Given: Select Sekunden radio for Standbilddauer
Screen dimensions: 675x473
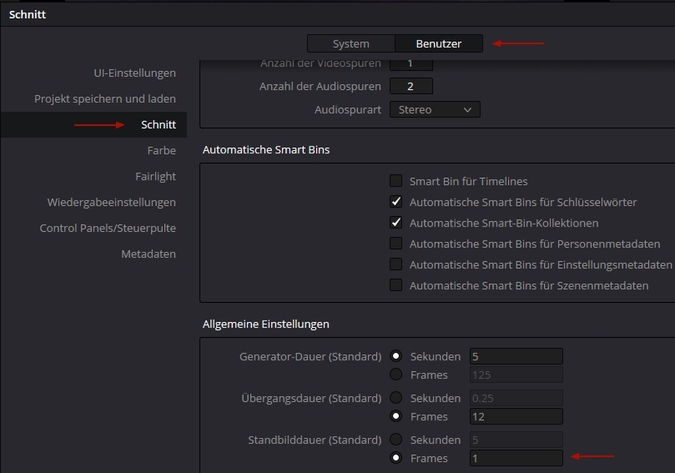Looking at the screenshot, I should click(396, 438).
